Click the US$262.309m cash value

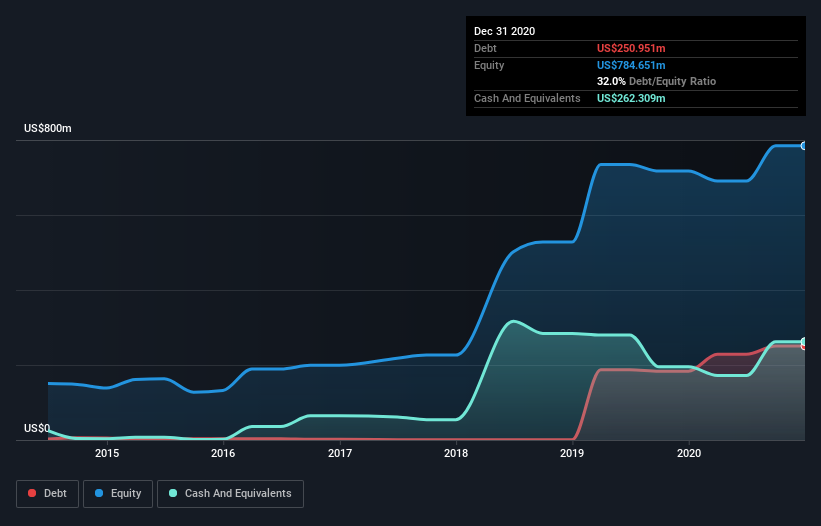(x=631, y=98)
